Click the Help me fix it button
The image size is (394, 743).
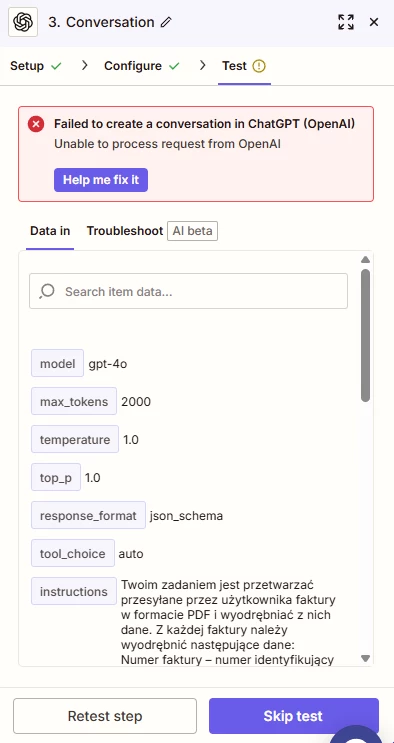[x=101, y=180]
